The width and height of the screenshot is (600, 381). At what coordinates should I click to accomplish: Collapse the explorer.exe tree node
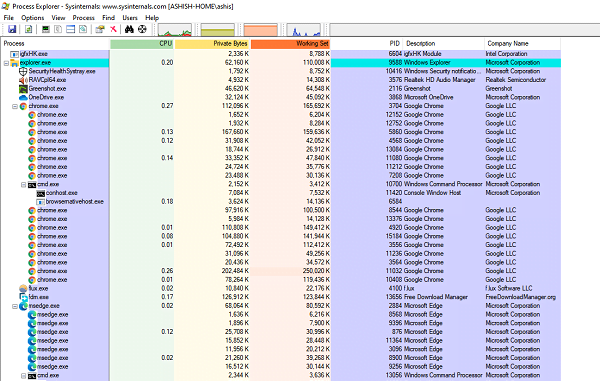(x=6, y=63)
